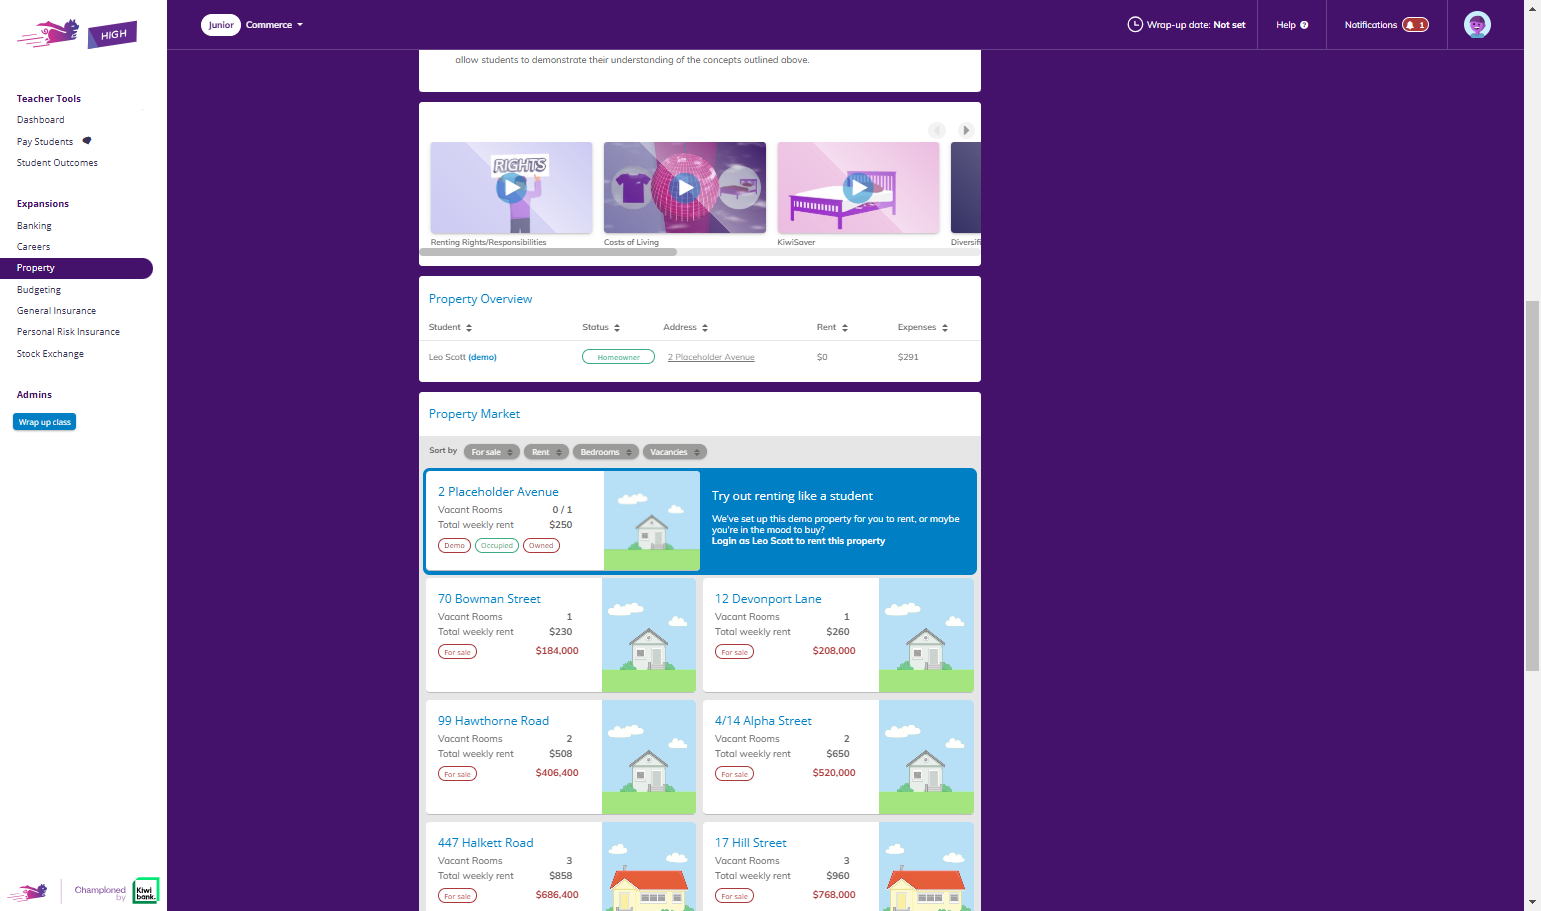Click the wrap-up date clock icon
This screenshot has width=1541, height=911.
tap(1135, 25)
